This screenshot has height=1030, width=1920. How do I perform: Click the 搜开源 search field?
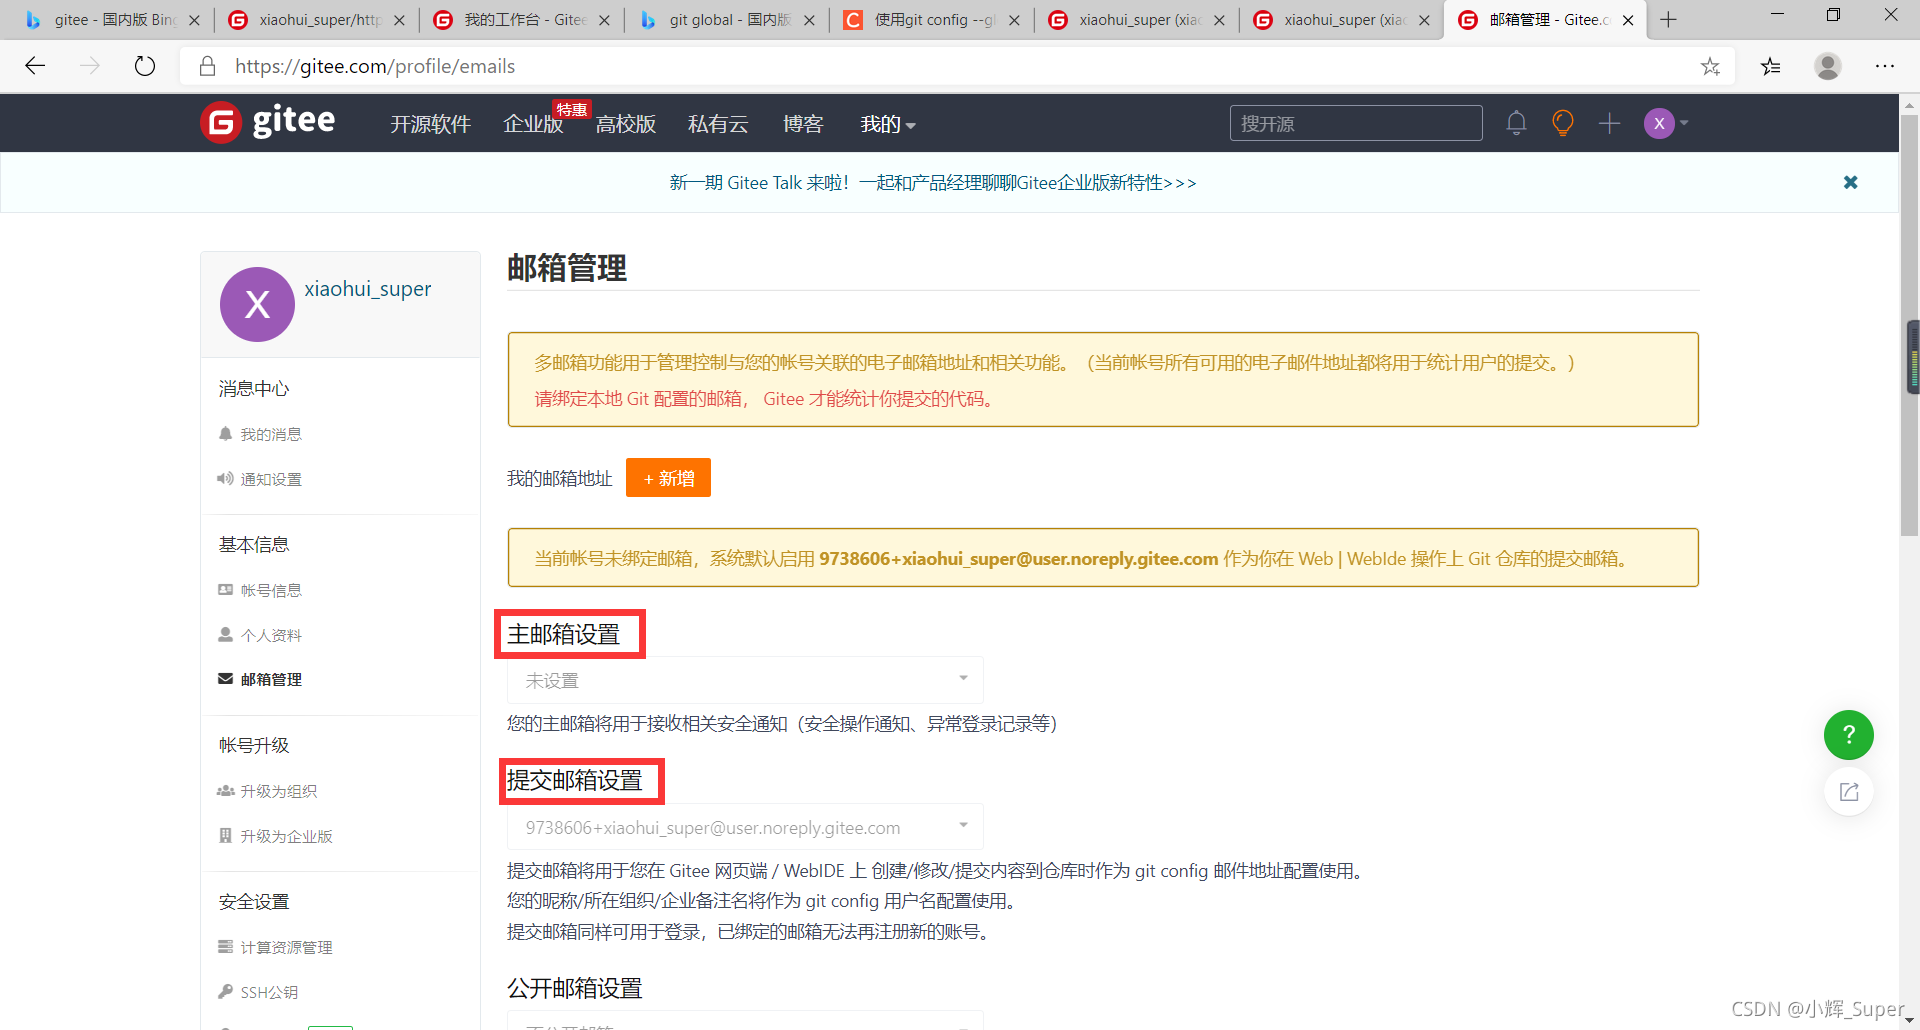[1356, 123]
